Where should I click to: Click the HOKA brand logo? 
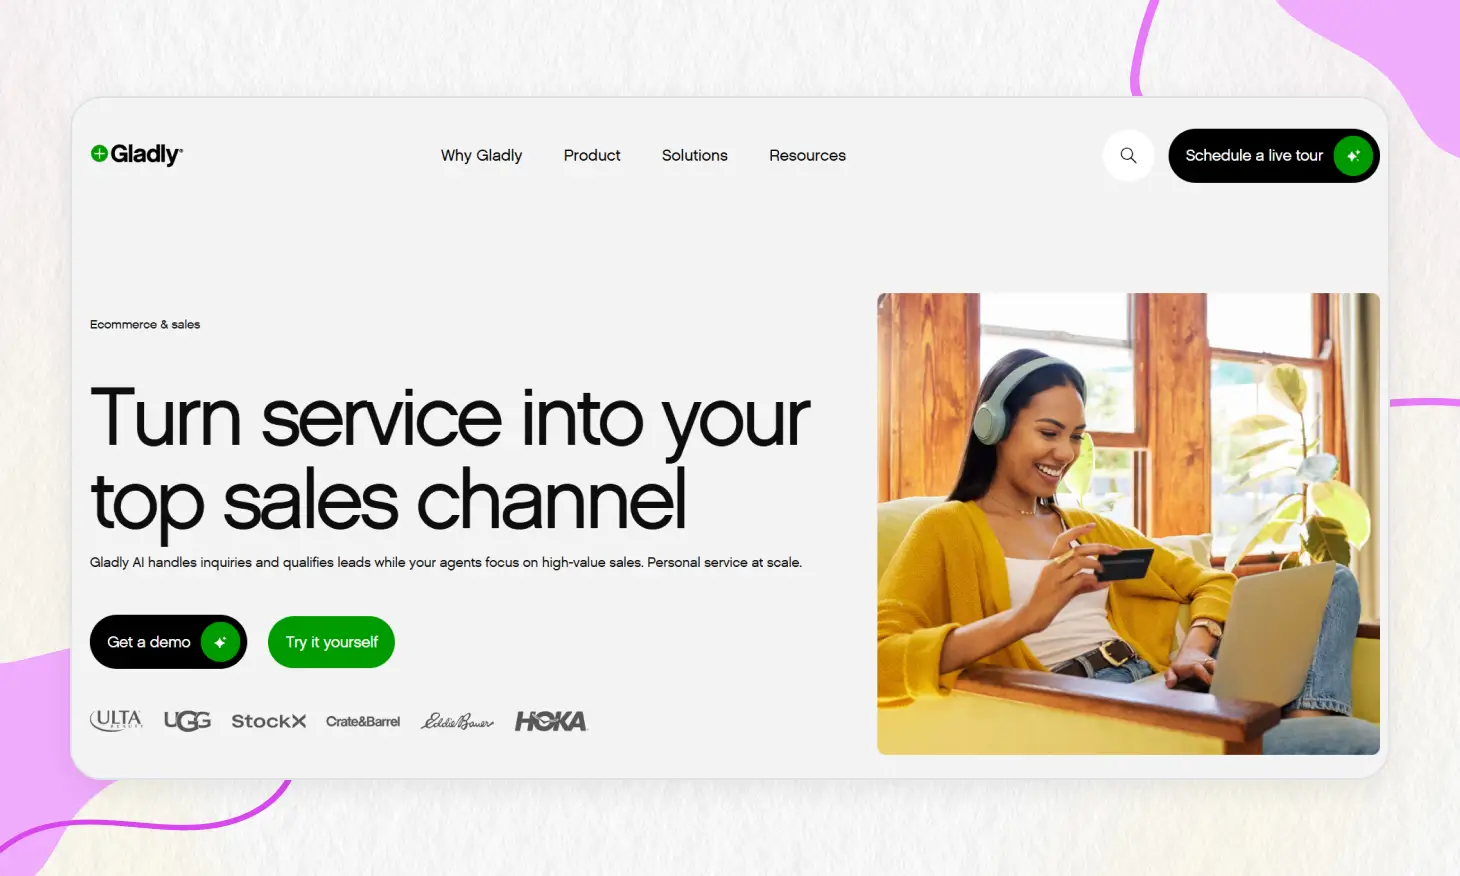pos(551,721)
